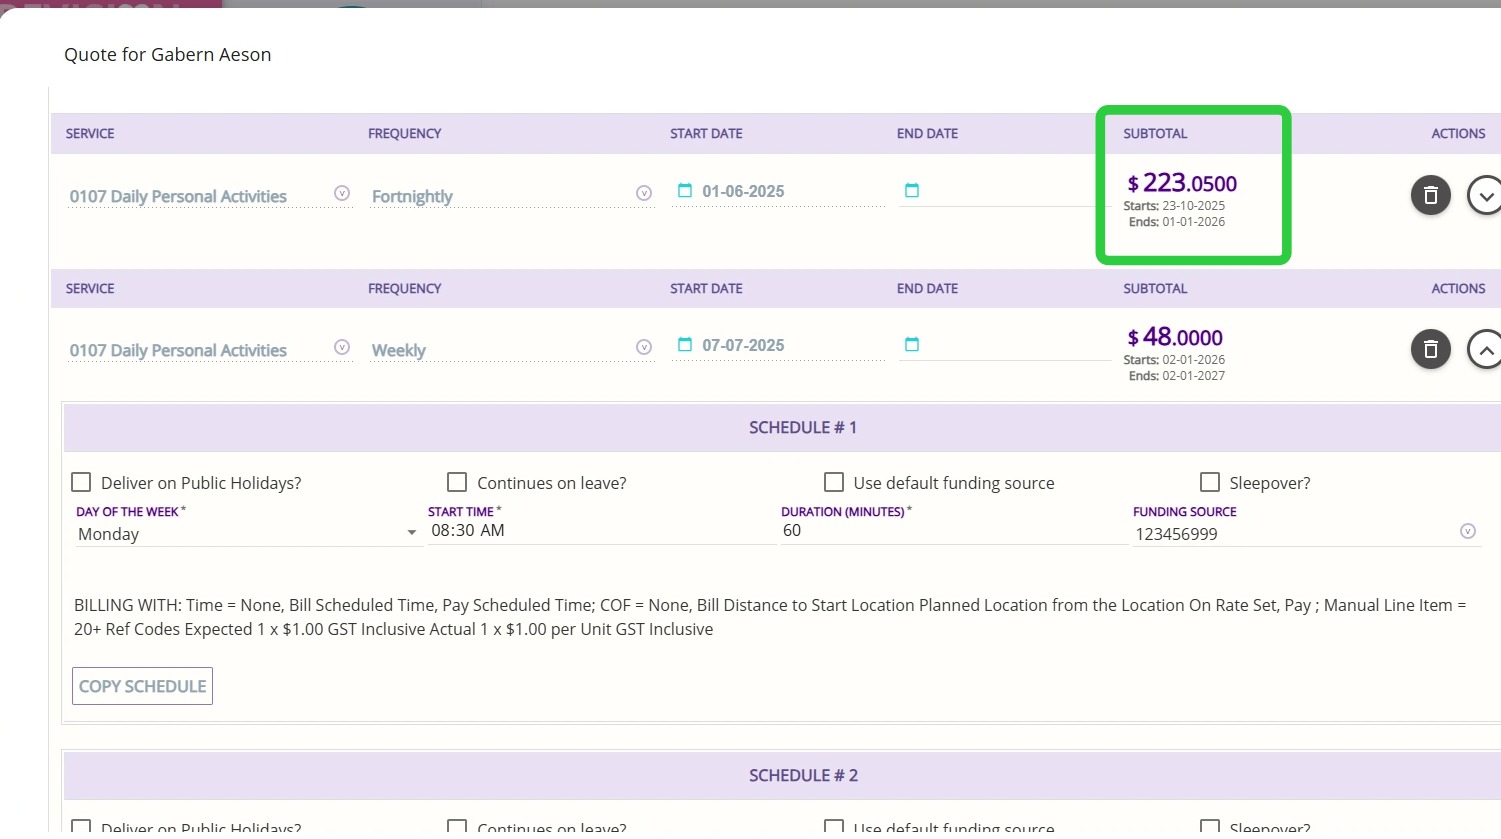1501x839 pixels.
Task: Open end date calendar for Weekly service
Action: pos(912,345)
